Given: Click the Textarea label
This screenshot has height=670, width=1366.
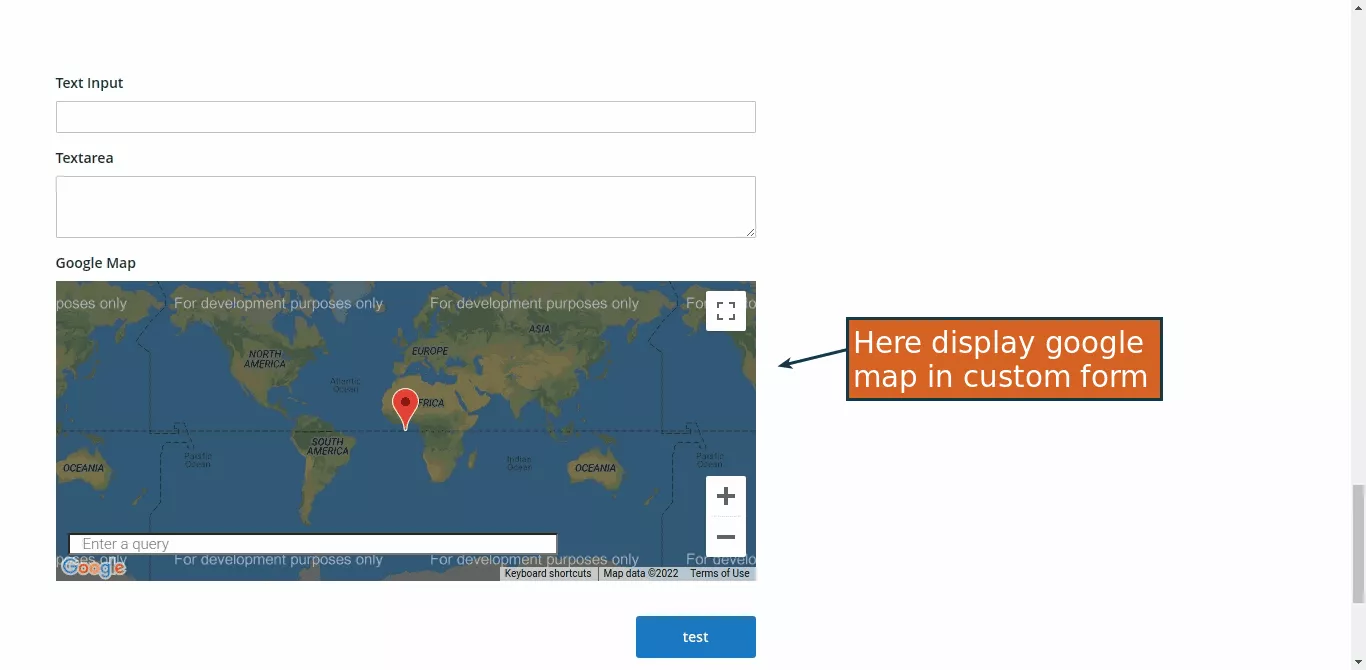Looking at the screenshot, I should click(84, 158).
